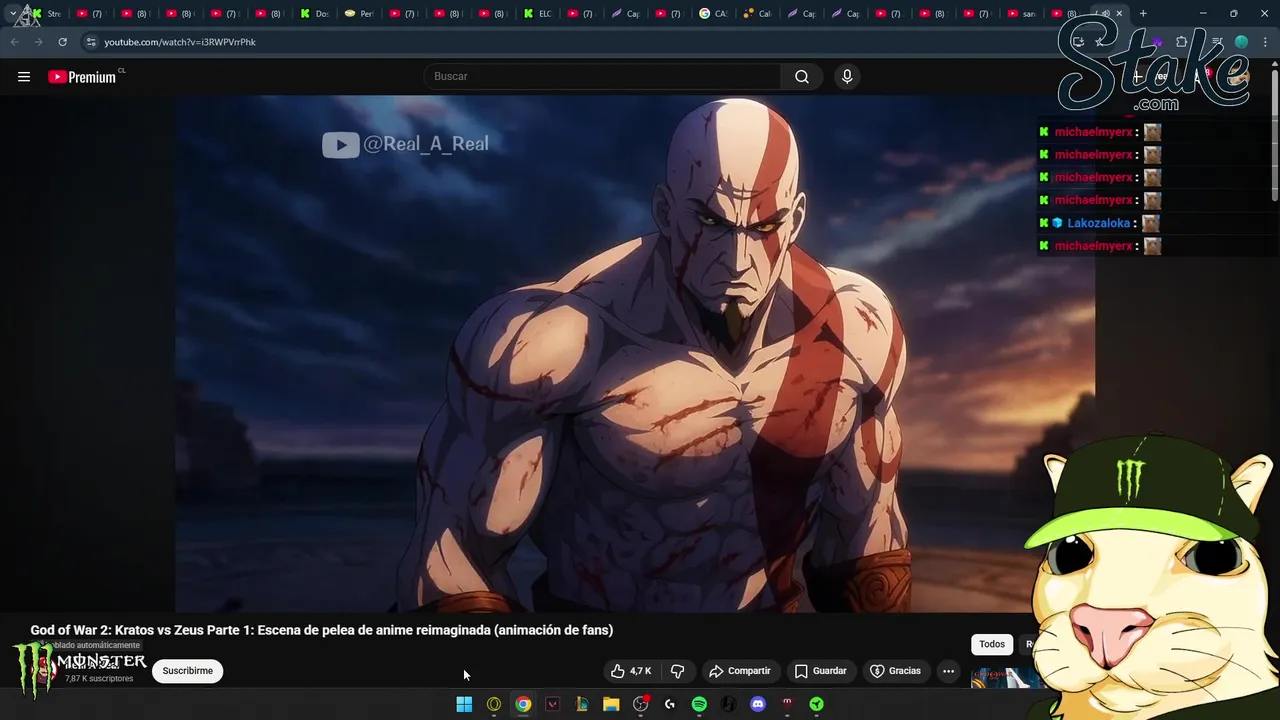The width and height of the screenshot is (1280, 720).
Task: Click the browser forward arrow
Action: coord(39,42)
